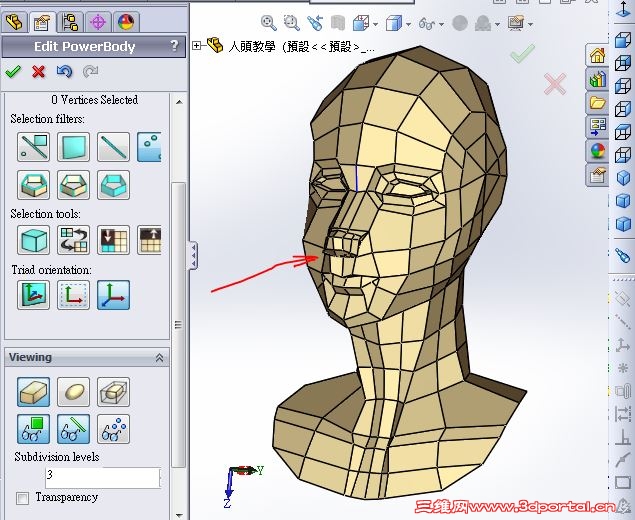This screenshot has height=520, width=635.
Task: Expand the 人頭教學 flyout tree node
Action: 197,45
